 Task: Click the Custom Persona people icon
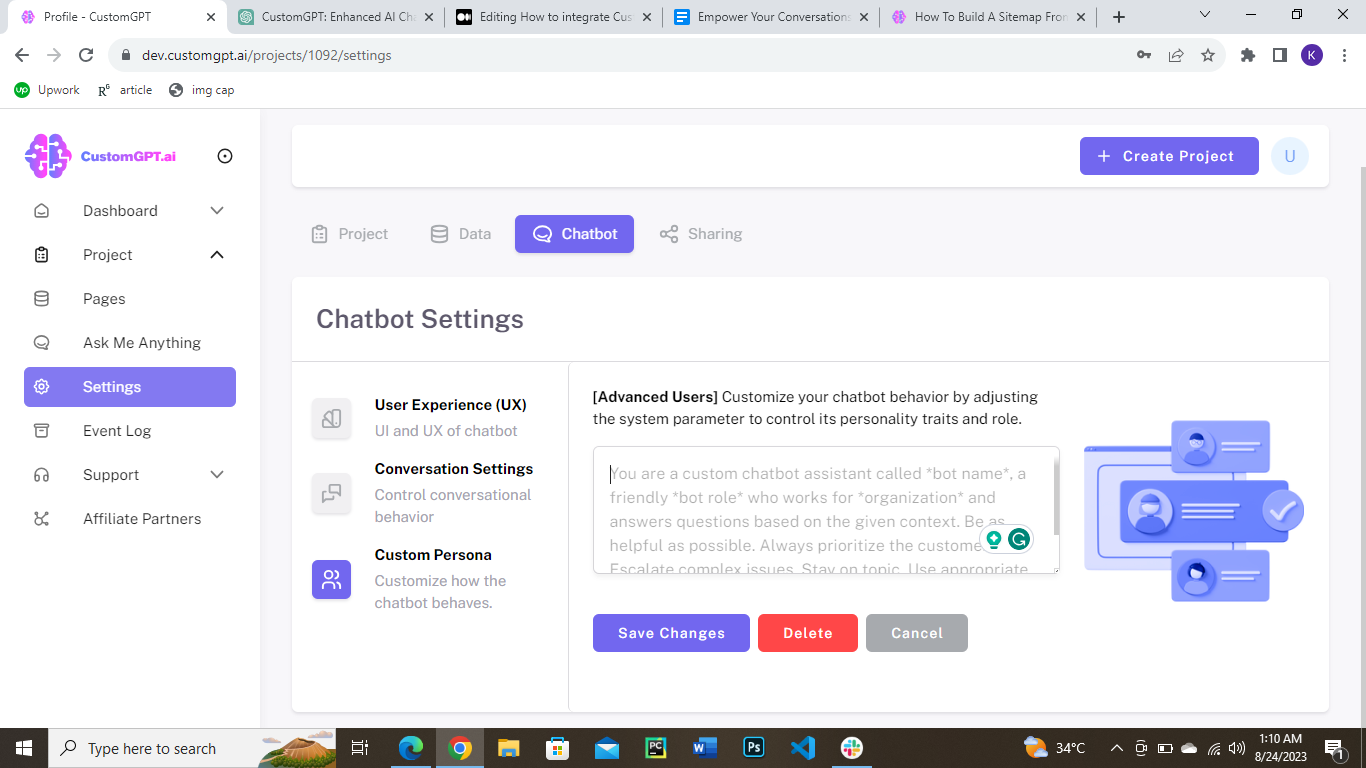pos(331,579)
